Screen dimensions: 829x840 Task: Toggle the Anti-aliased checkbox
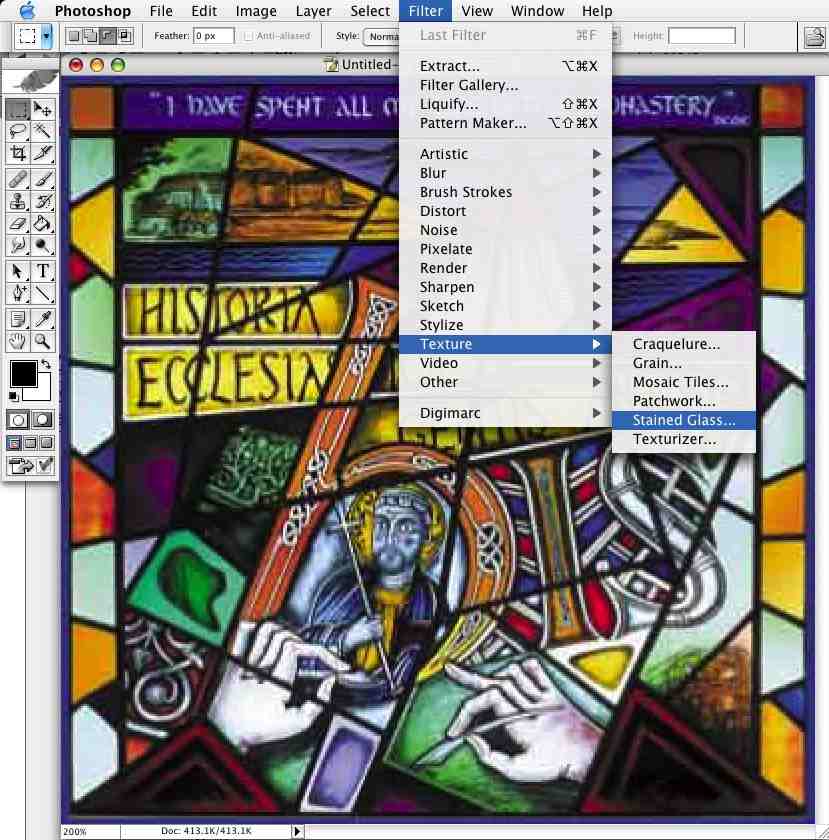[x=248, y=36]
